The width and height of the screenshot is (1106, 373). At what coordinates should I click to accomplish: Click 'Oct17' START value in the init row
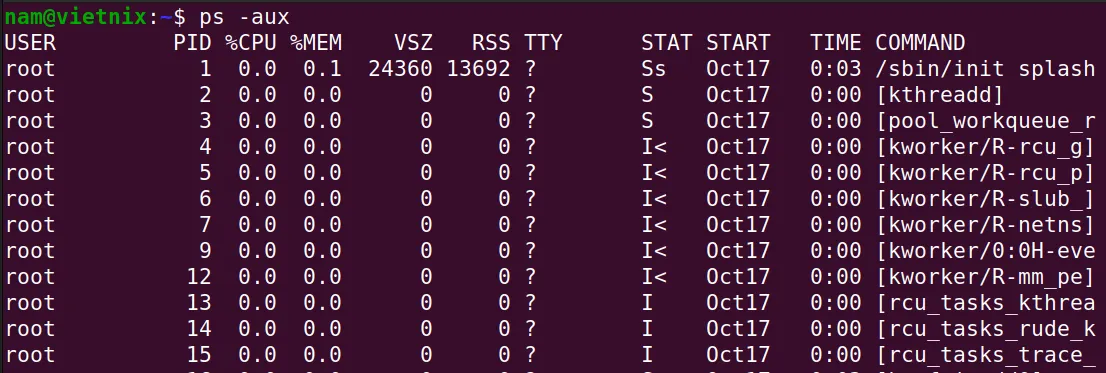coord(738,69)
